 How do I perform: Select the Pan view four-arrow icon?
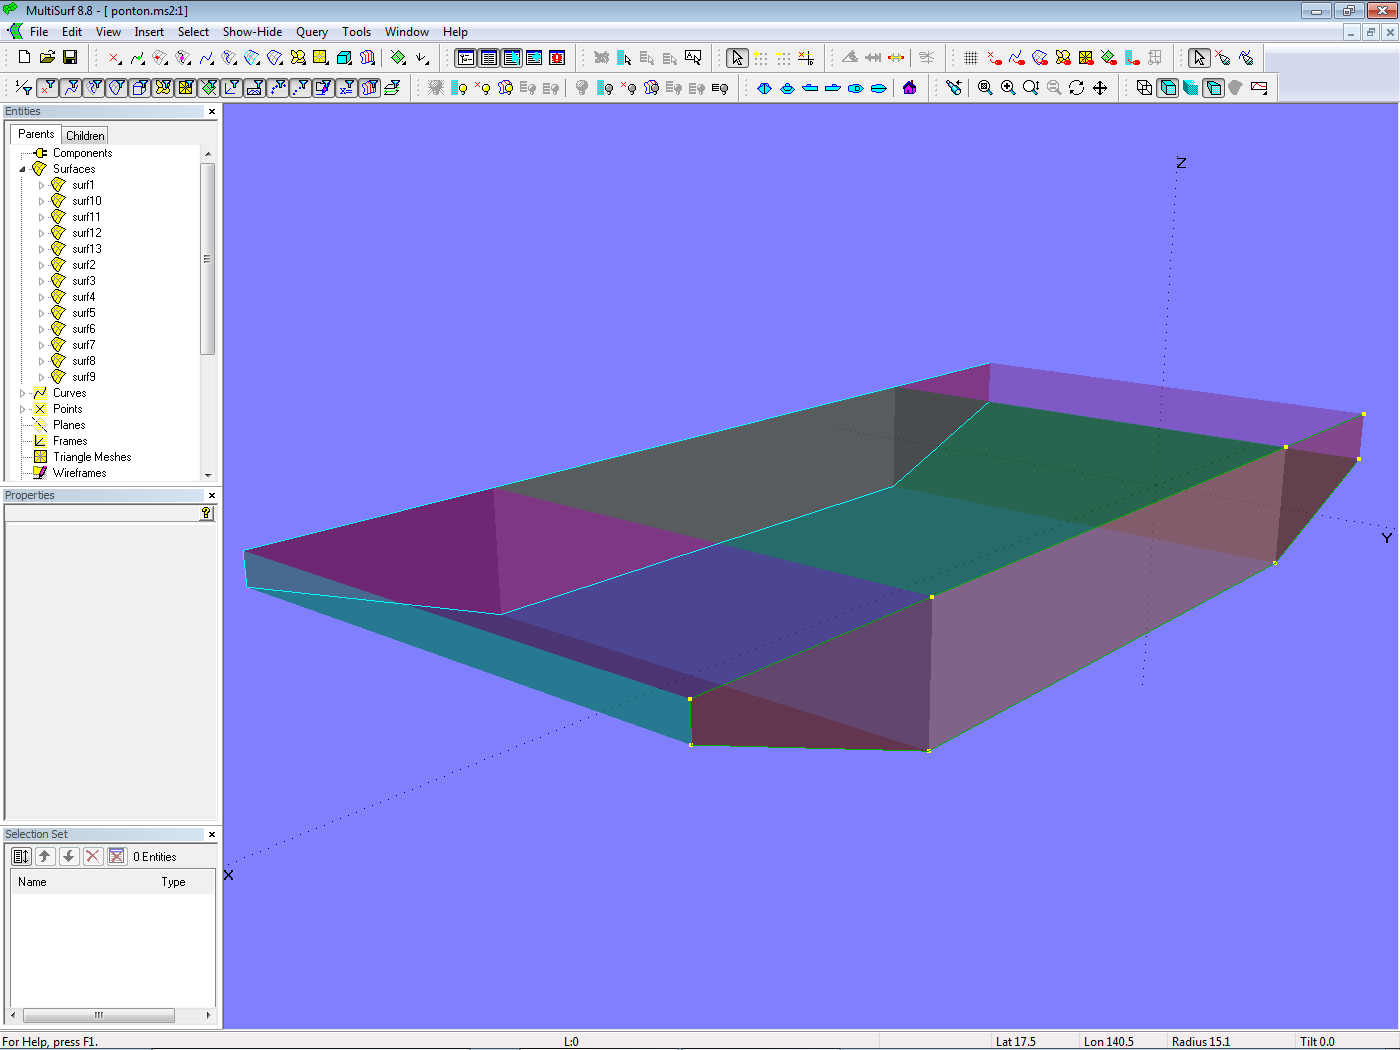click(1100, 88)
